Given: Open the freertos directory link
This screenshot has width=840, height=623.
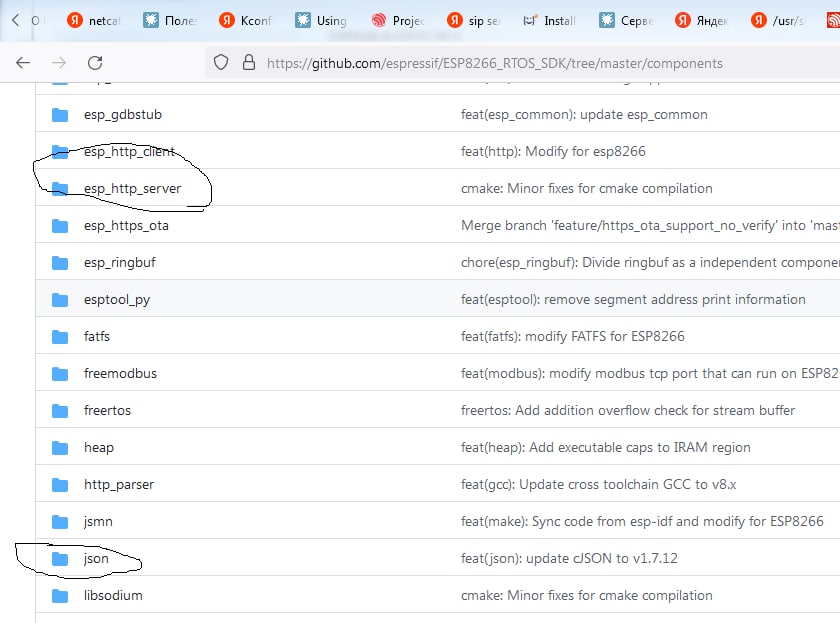Looking at the screenshot, I should pyautogui.click(x=107, y=410).
